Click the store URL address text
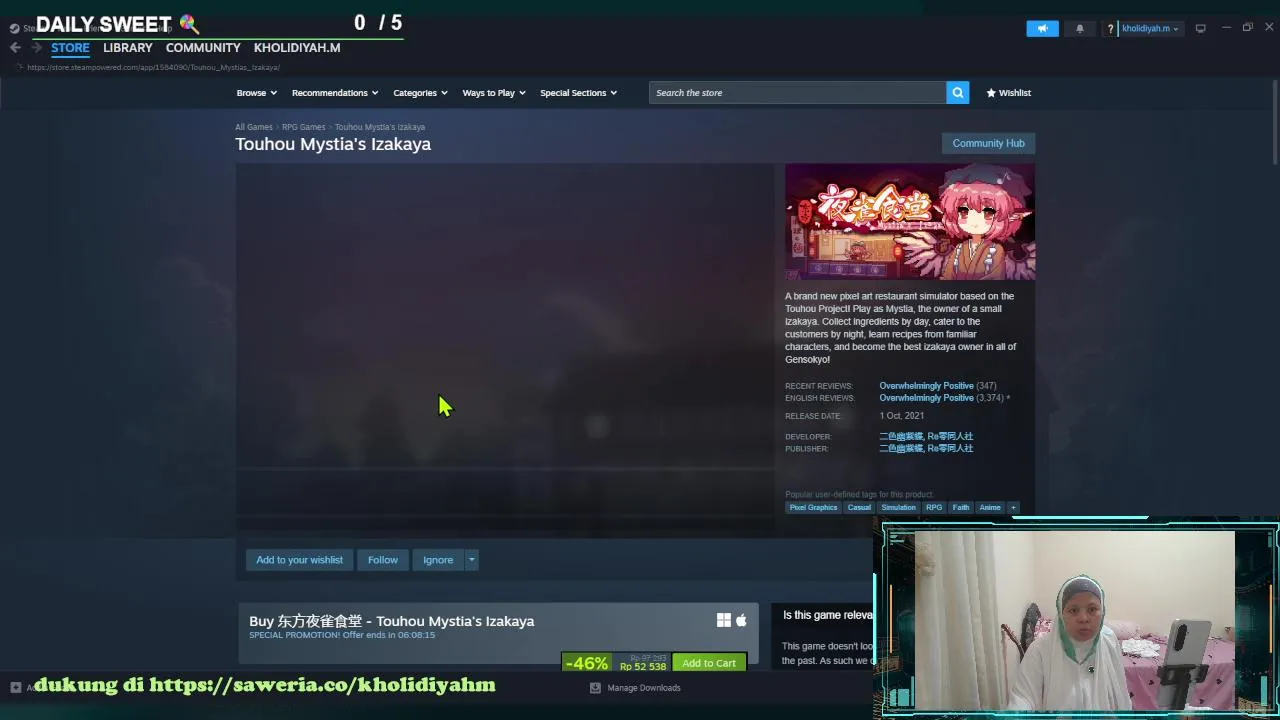 tap(153, 67)
